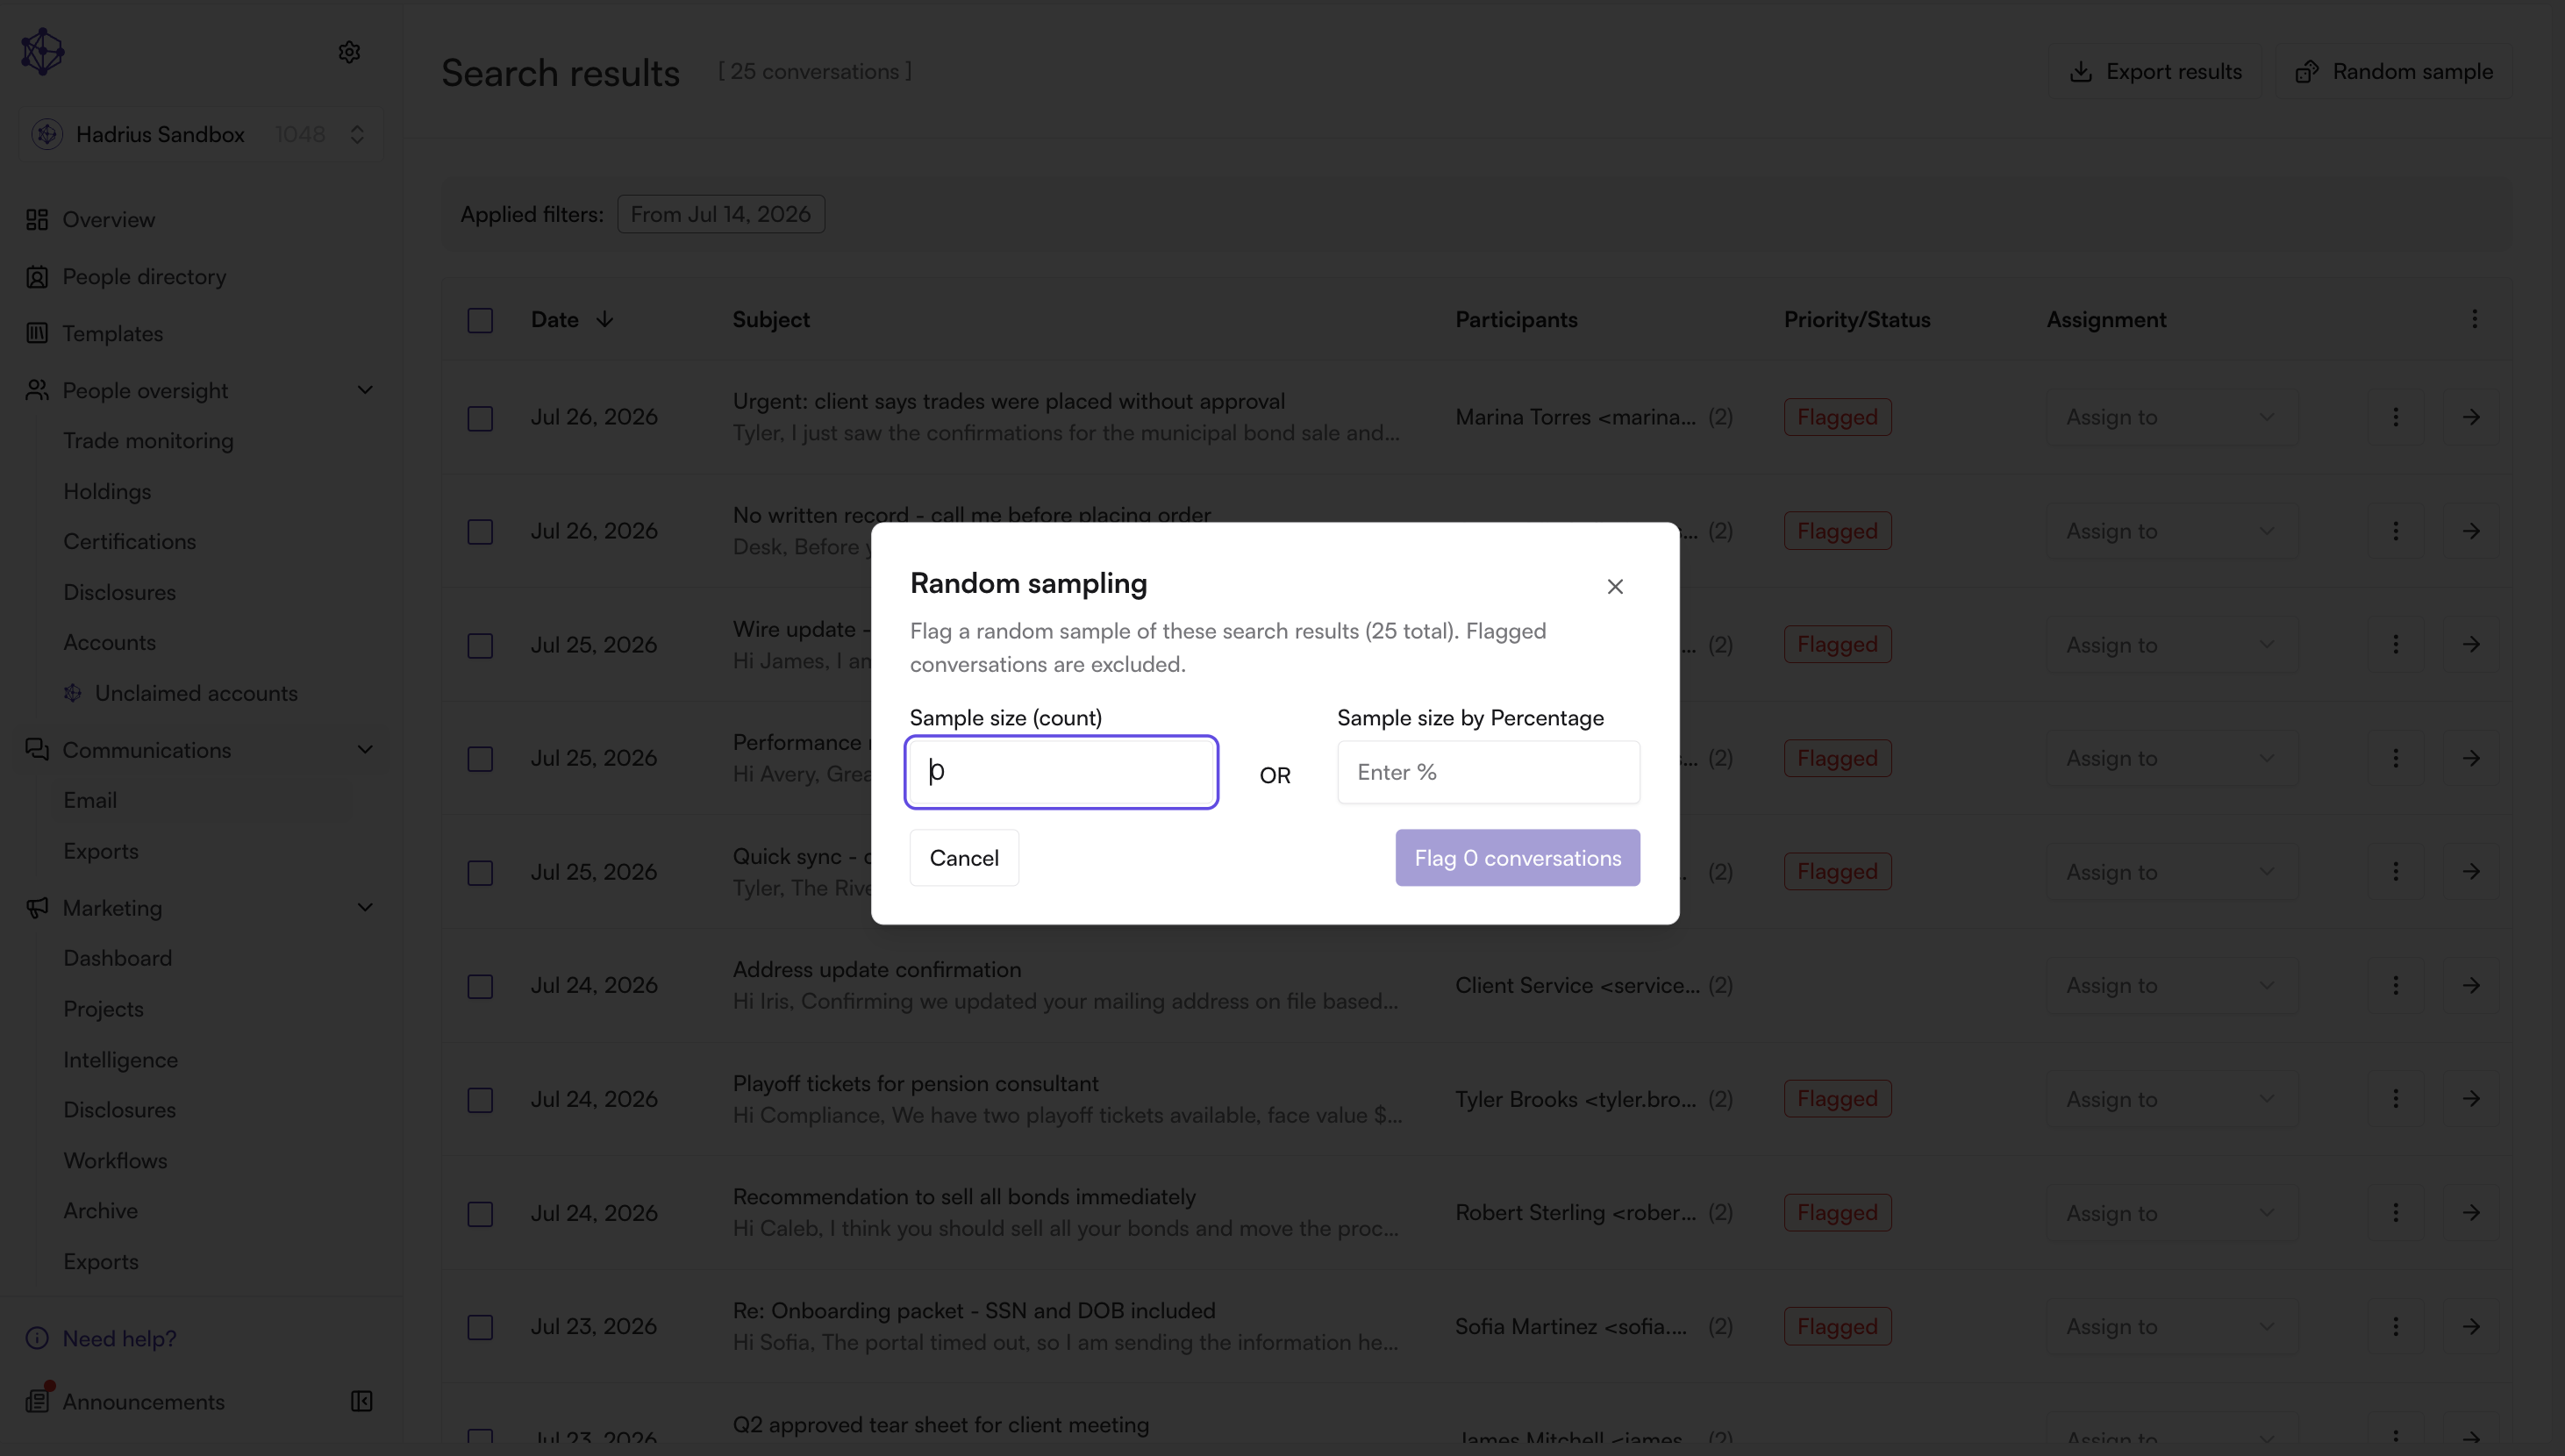Click Flag 0 conversations button
The height and width of the screenshot is (1456, 2565).
tap(1517, 858)
